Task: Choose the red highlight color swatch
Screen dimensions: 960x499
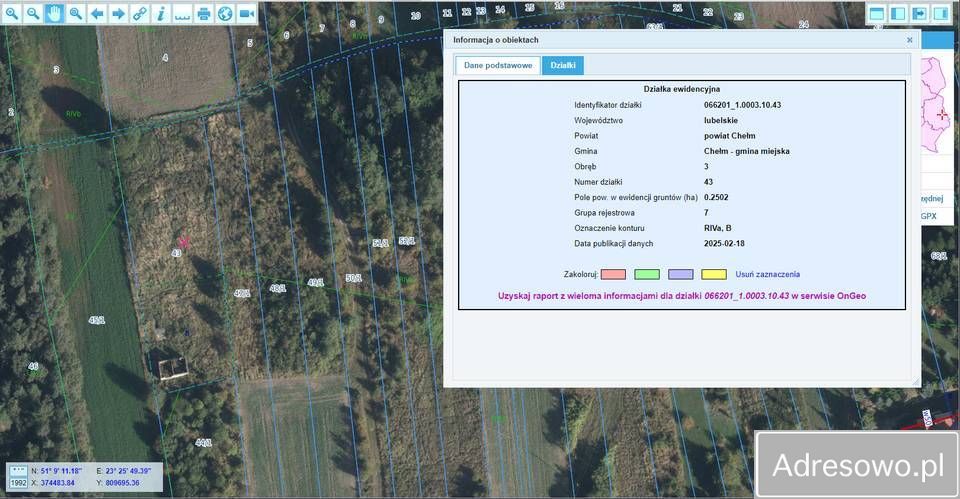Action: (614, 274)
